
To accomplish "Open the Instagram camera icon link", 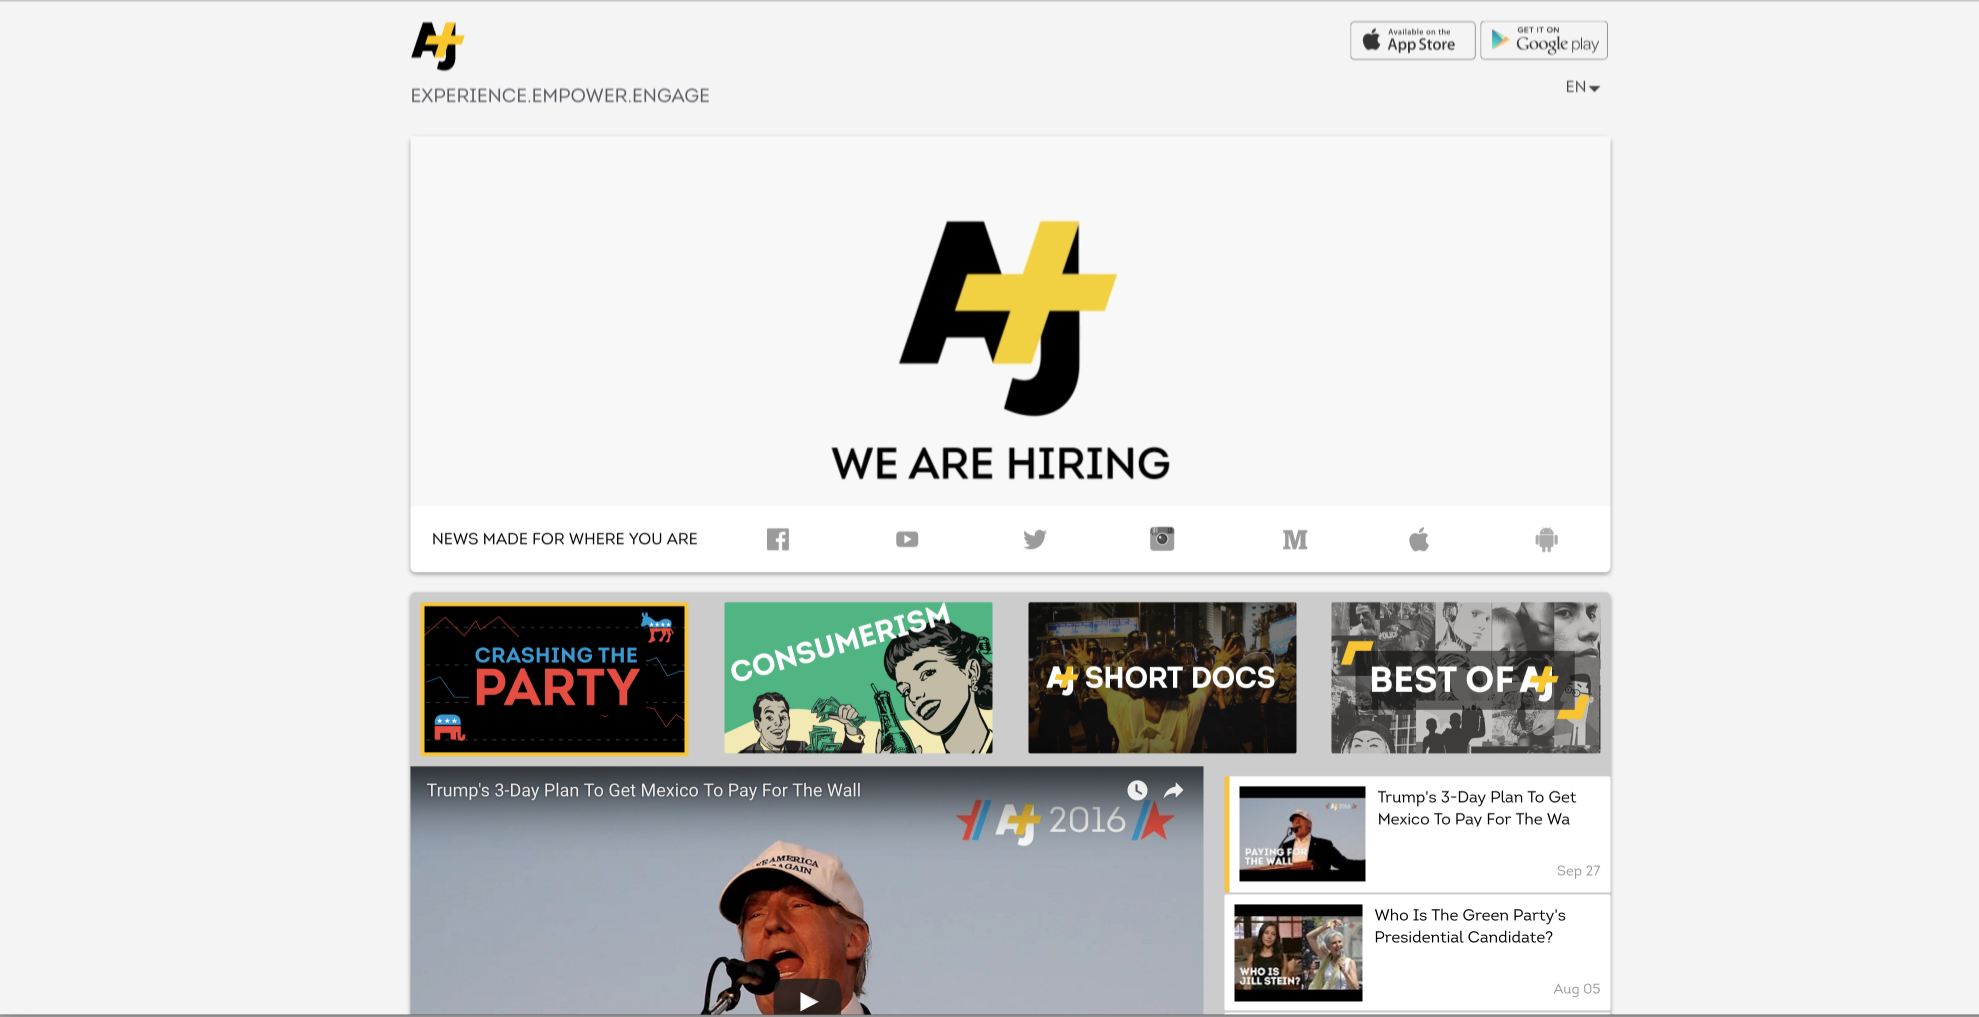I will coord(1162,539).
